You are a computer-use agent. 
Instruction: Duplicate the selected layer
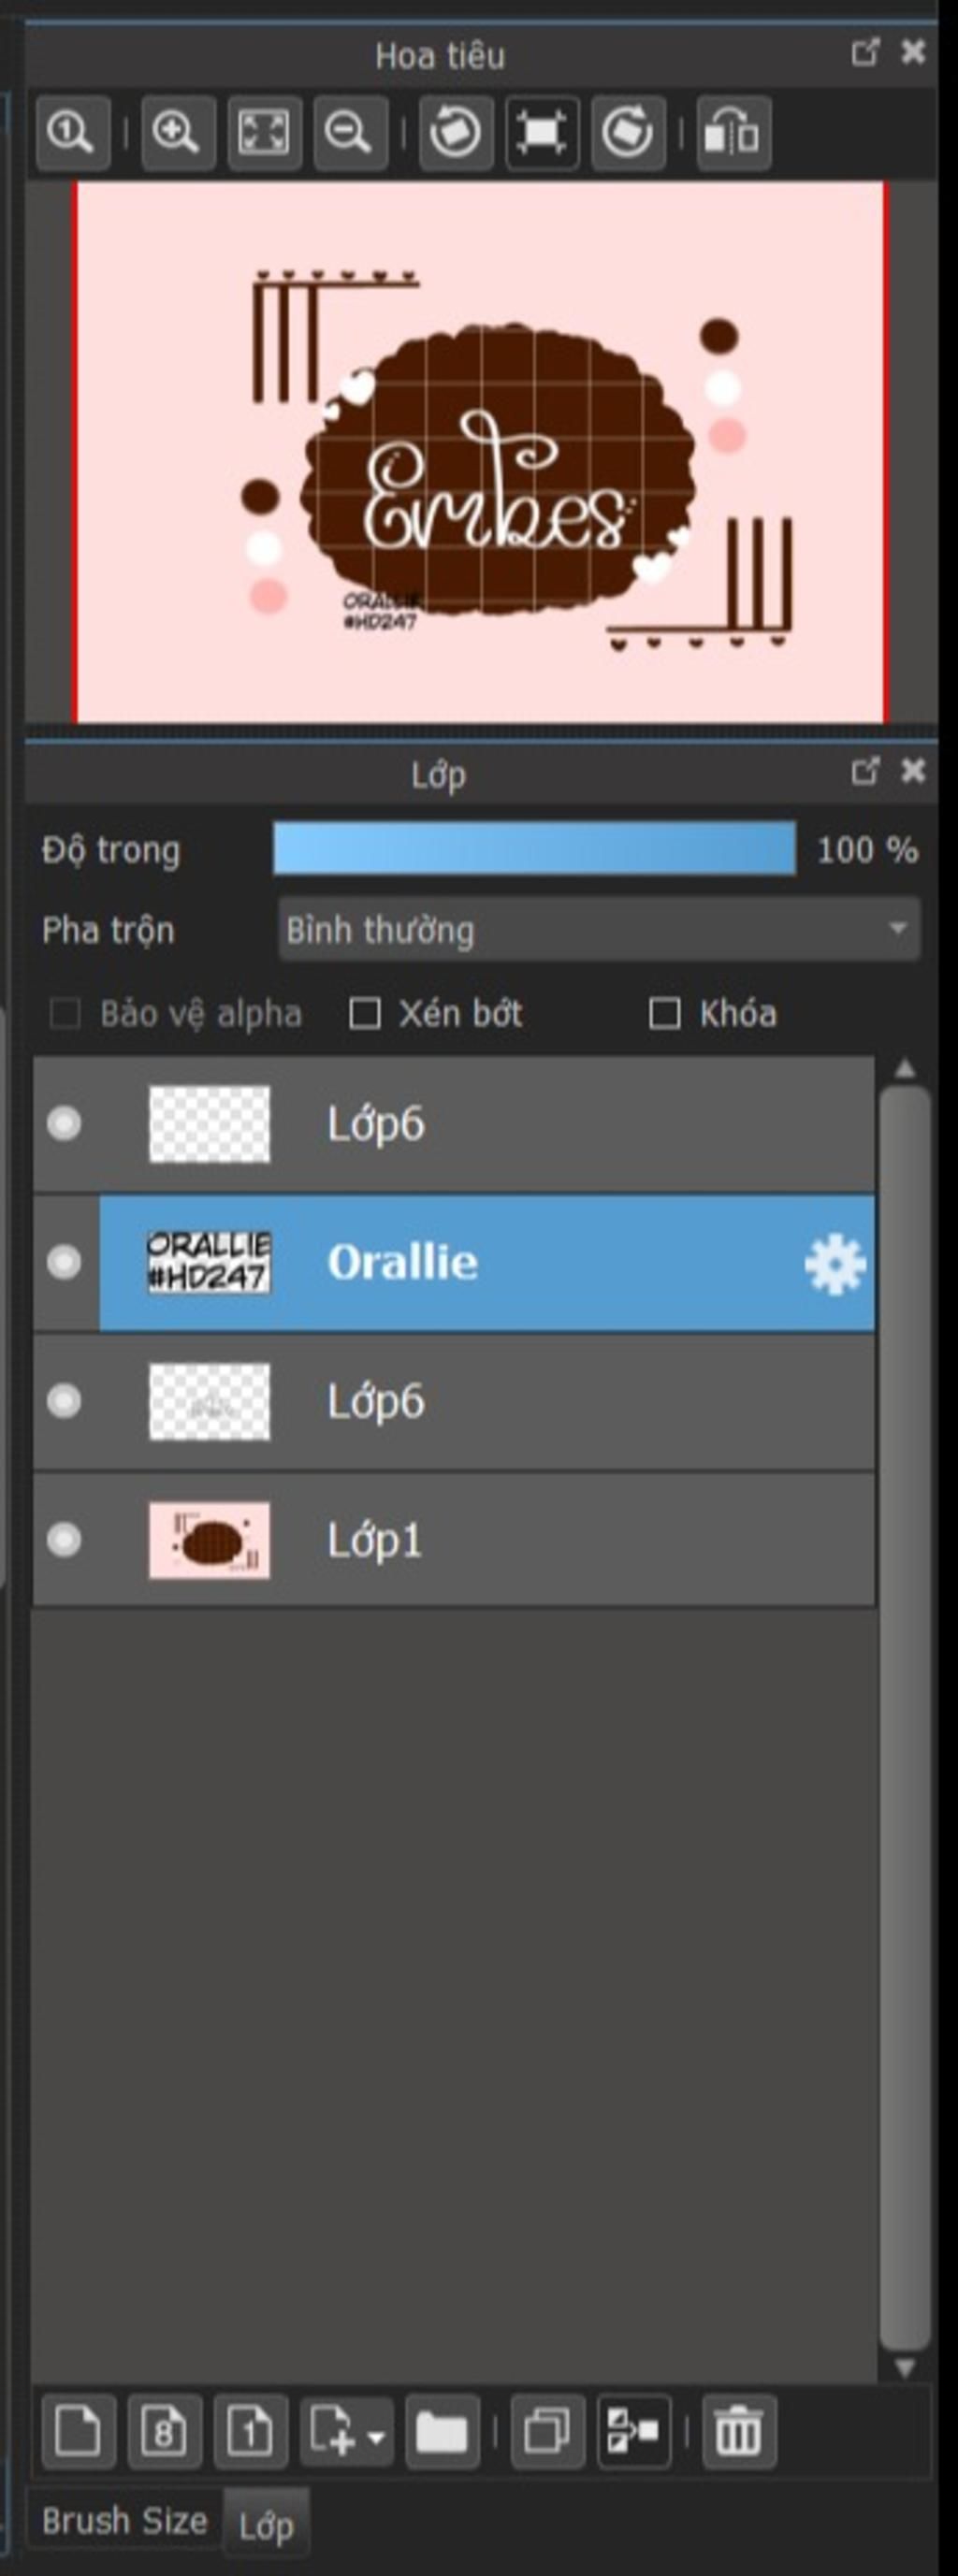(x=547, y=2431)
